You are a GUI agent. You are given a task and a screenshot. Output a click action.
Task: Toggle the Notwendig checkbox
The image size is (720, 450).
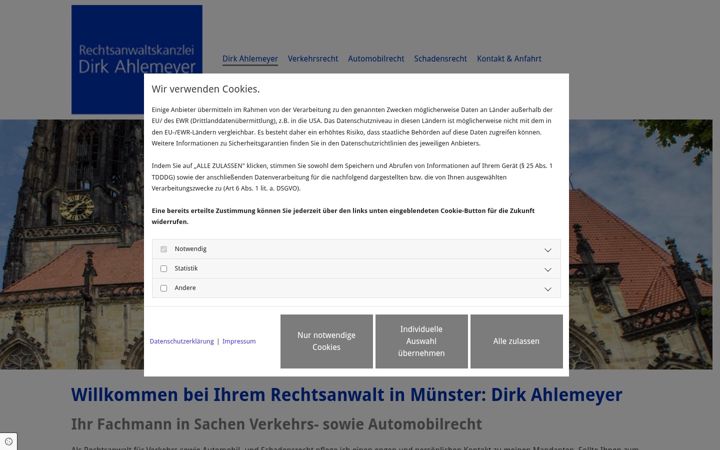coord(163,249)
